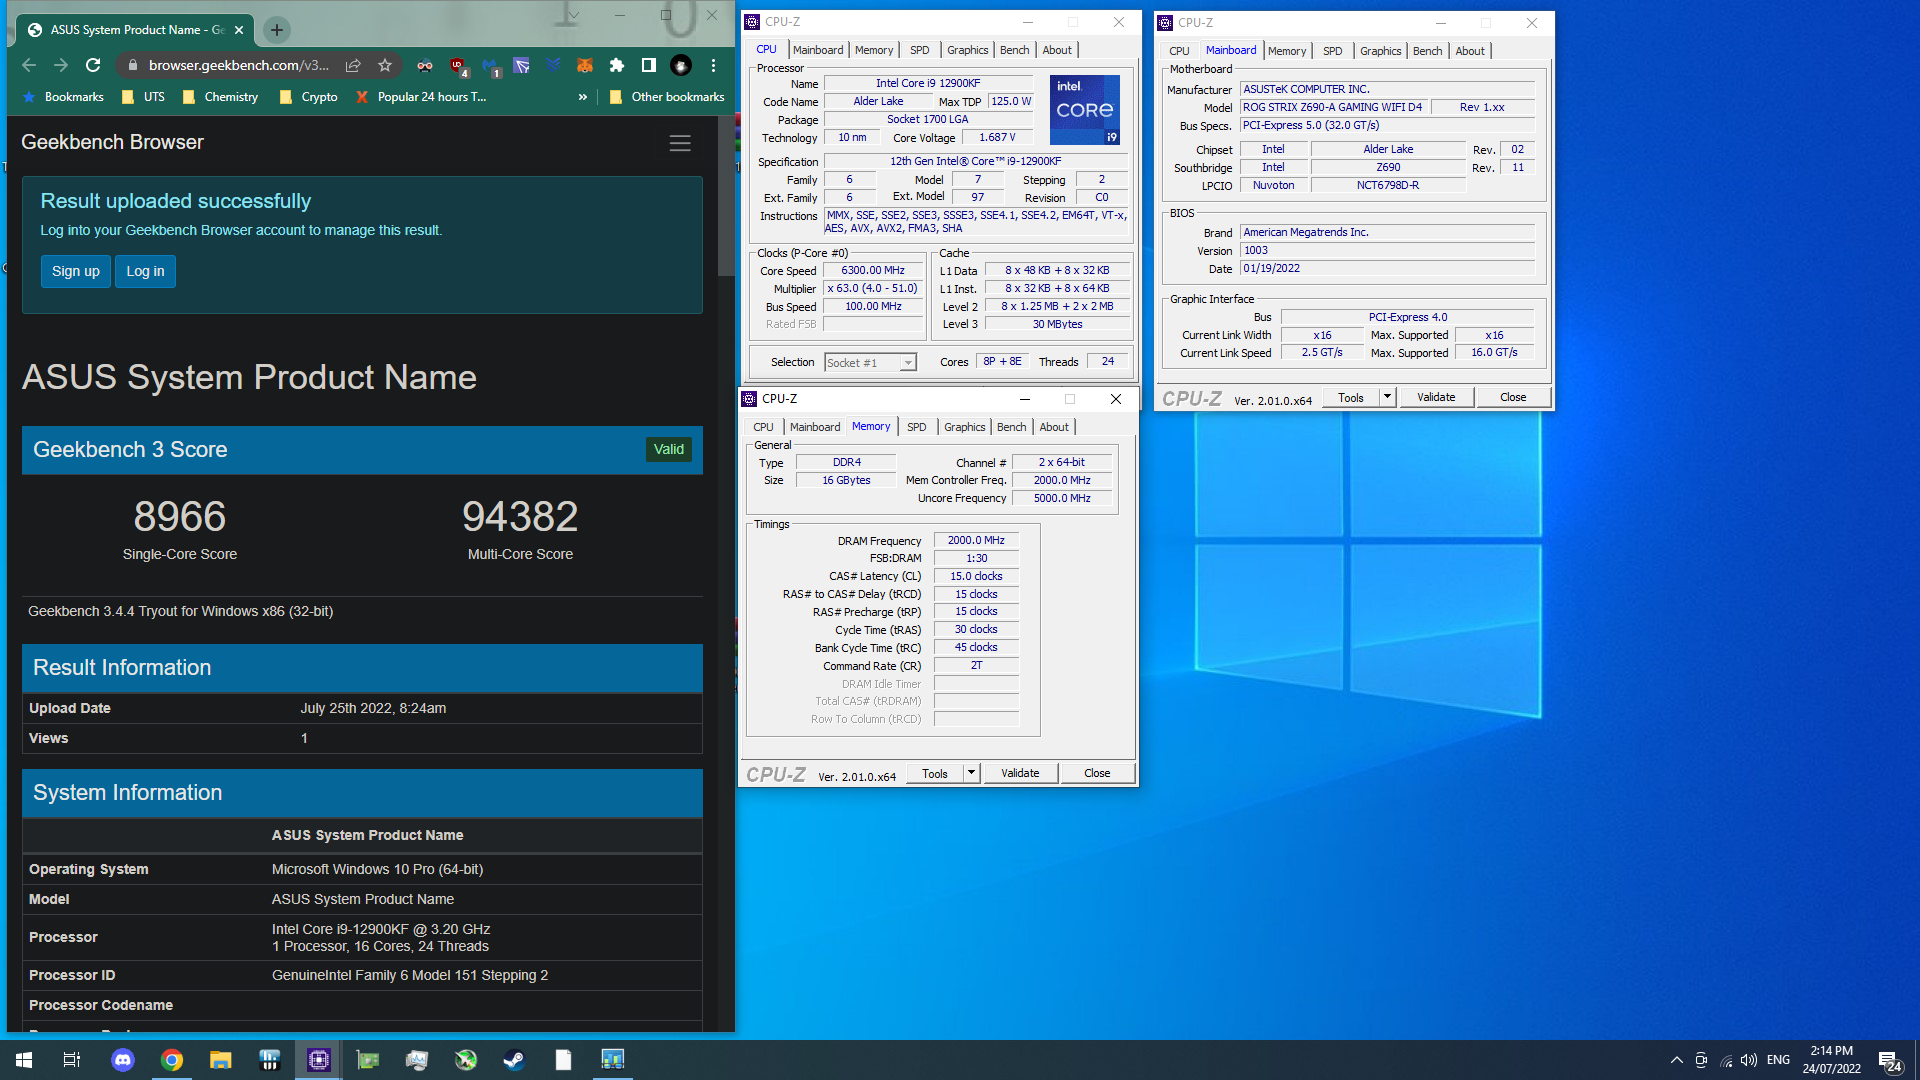Click the ENG language indicator
This screenshot has height=1080, width=1920.
click(x=1778, y=1060)
